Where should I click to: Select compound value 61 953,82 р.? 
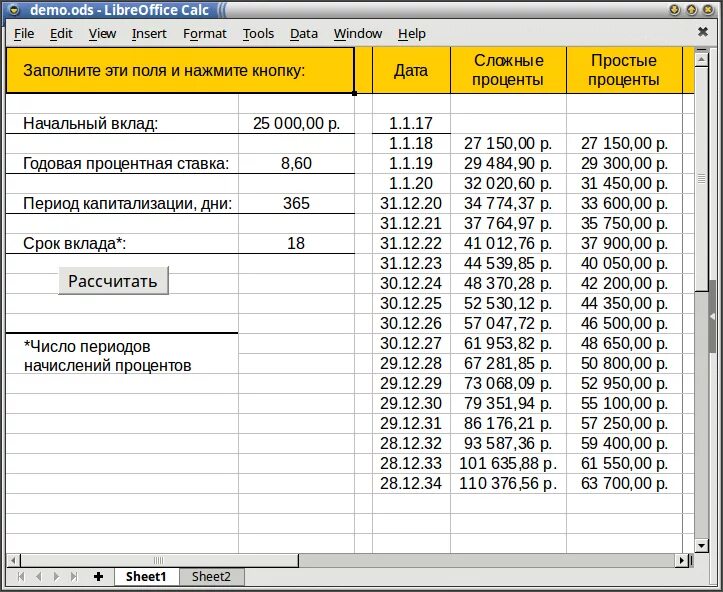[508, 343]
